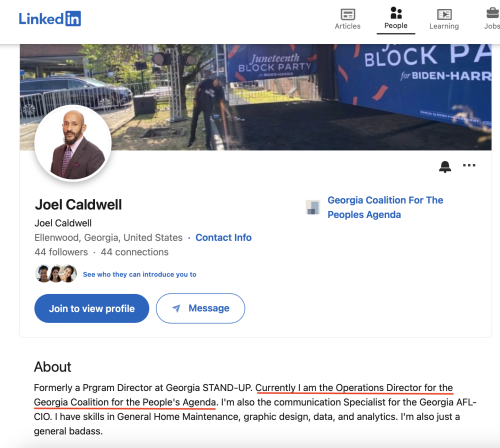
Task: Click the LinkedIn logo
Action: [50, 19]
